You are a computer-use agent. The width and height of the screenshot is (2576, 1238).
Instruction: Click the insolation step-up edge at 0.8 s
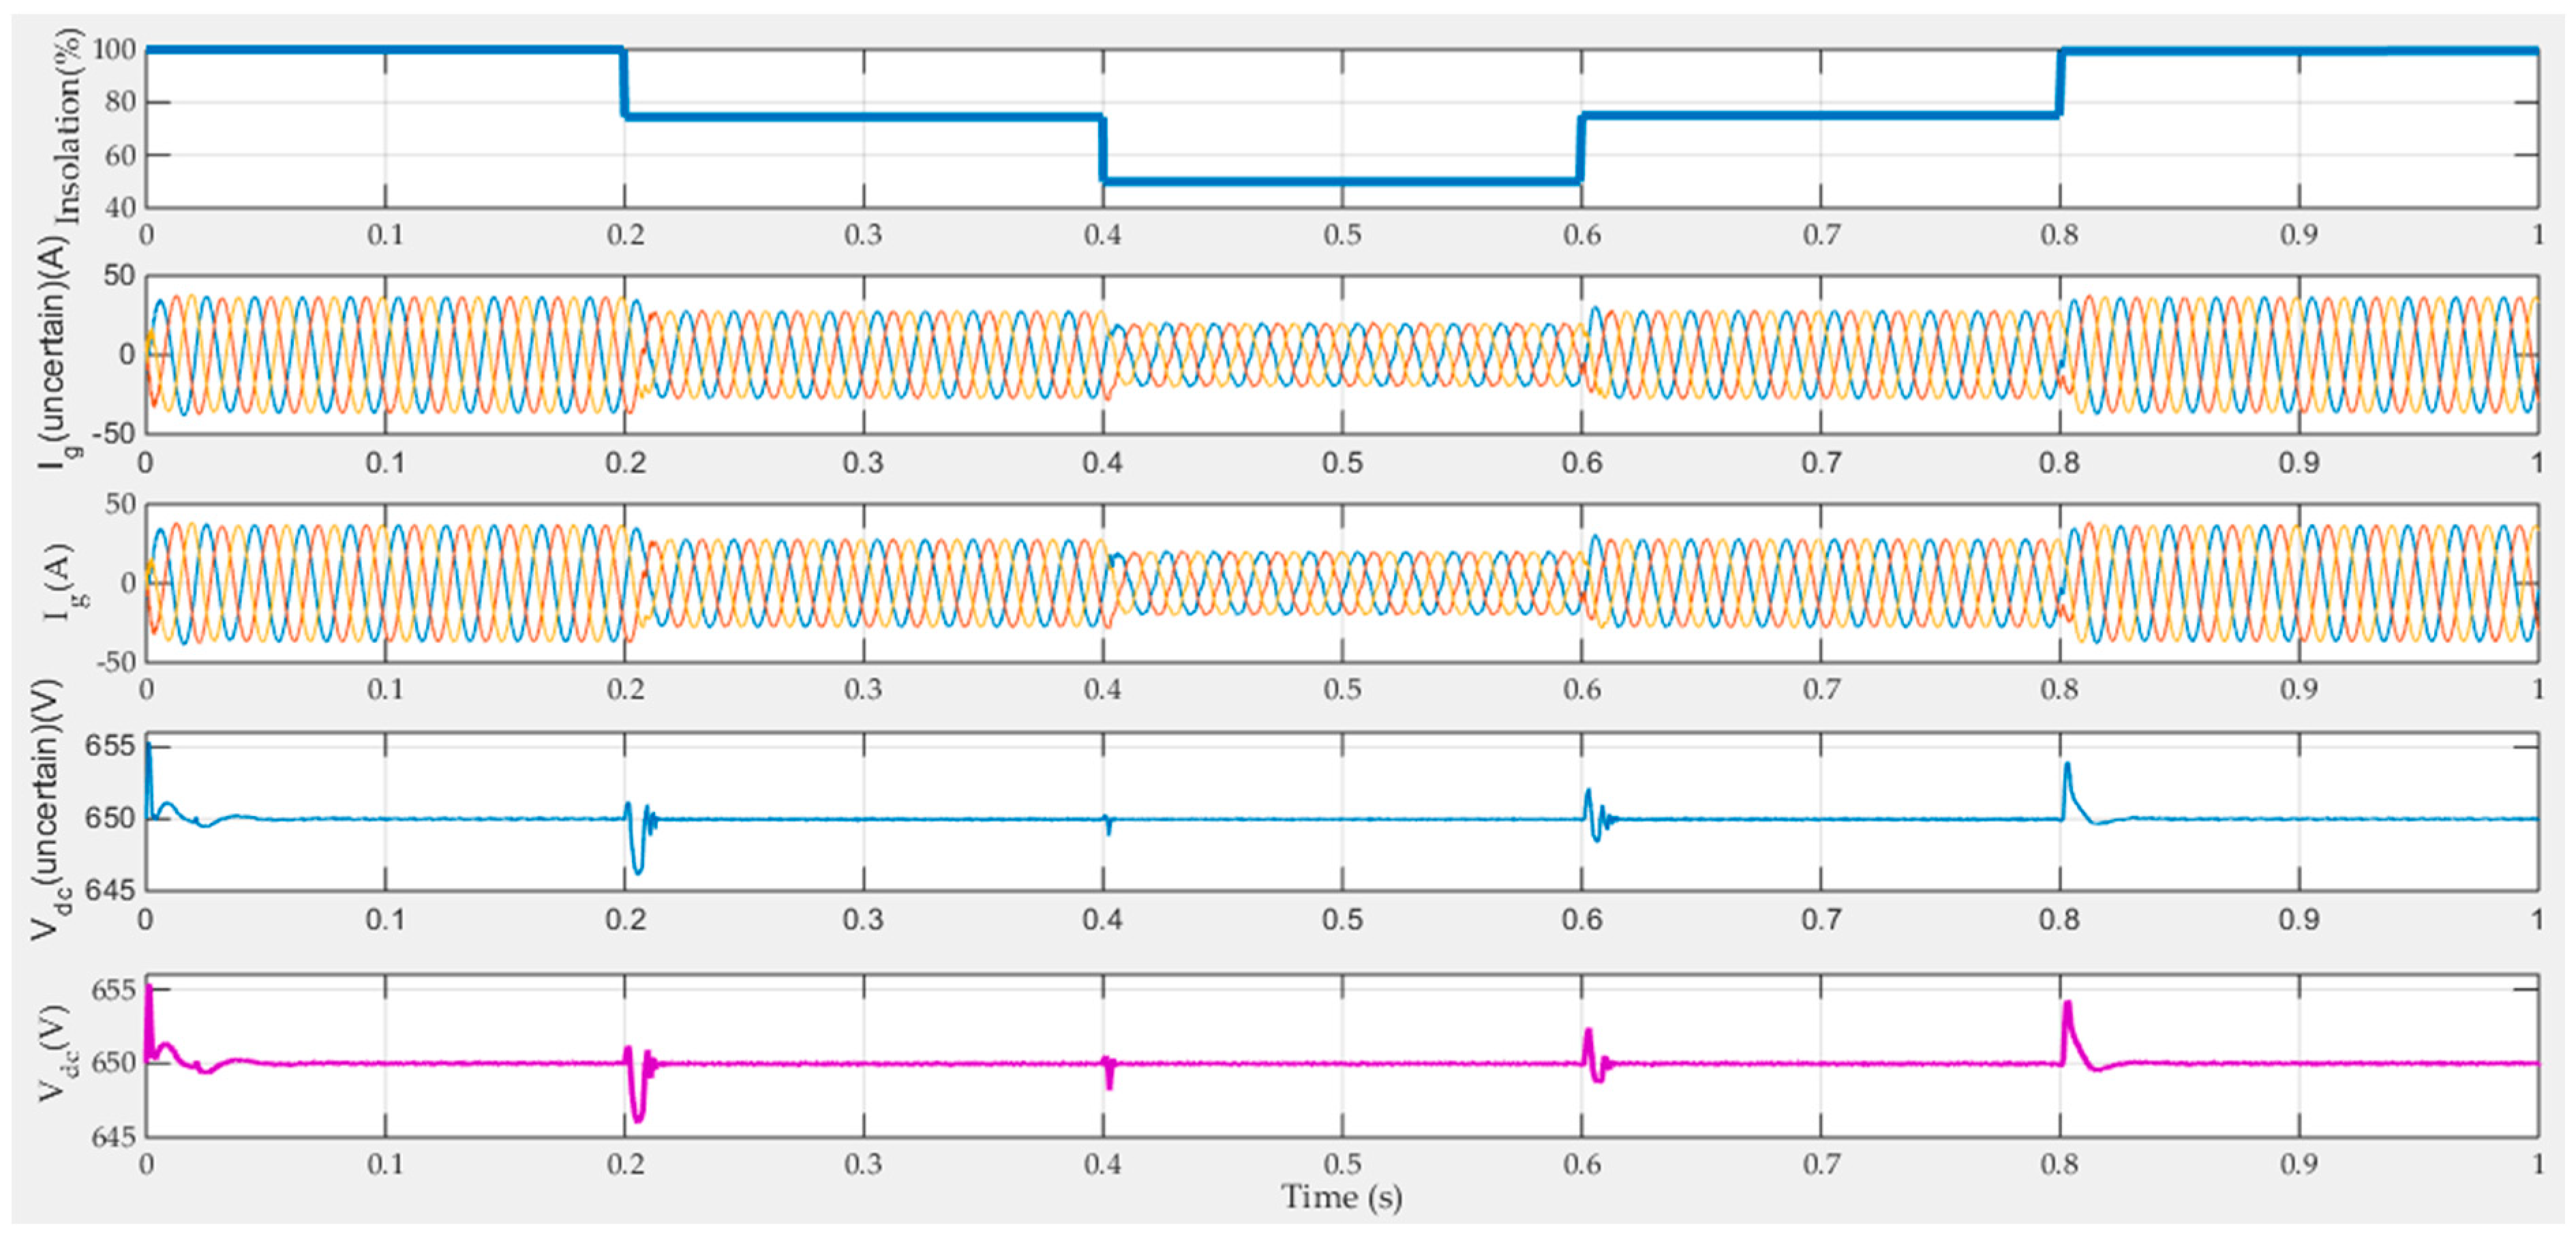tap(2060, 84)
